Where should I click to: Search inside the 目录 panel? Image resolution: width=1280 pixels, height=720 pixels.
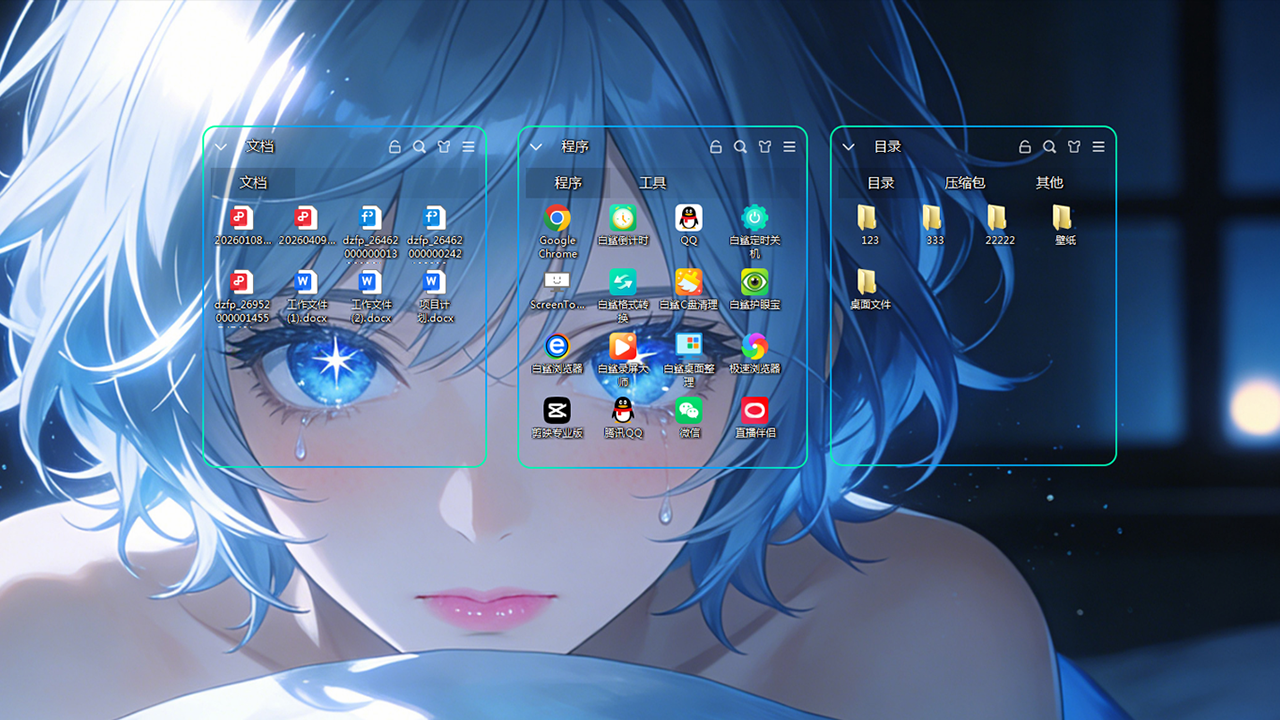click(x=1050, y=146)
